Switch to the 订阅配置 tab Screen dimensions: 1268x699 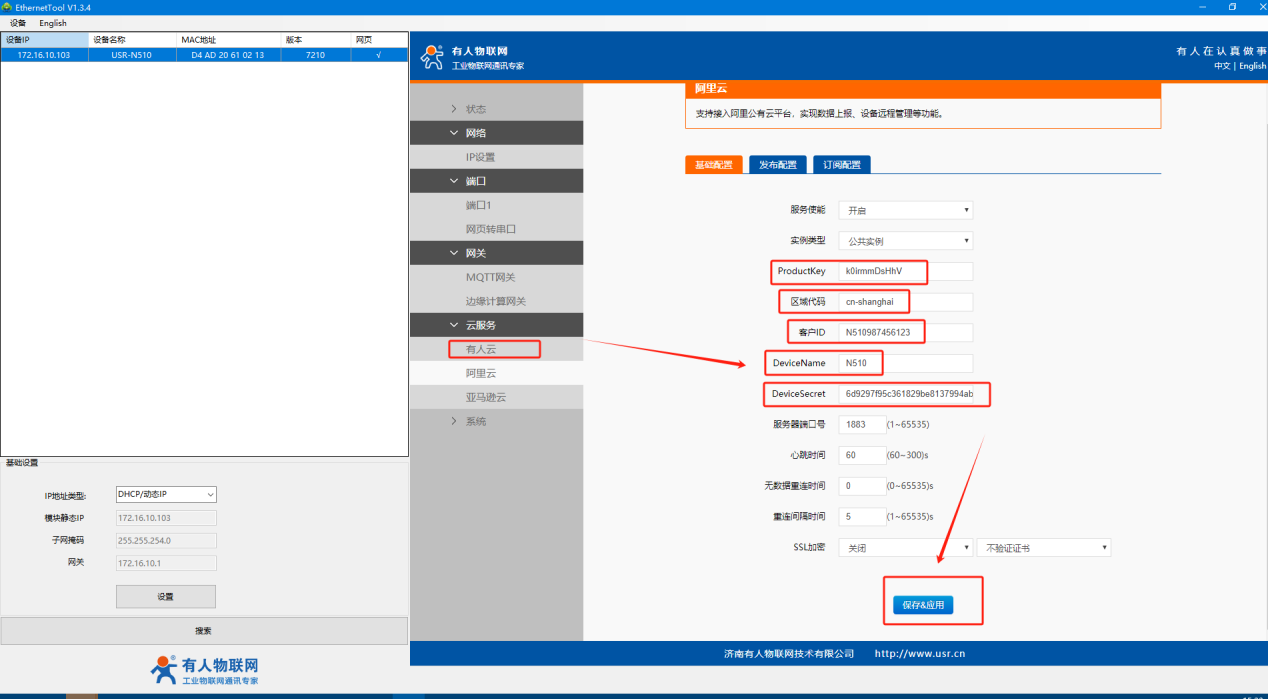(x=841, y=165)
